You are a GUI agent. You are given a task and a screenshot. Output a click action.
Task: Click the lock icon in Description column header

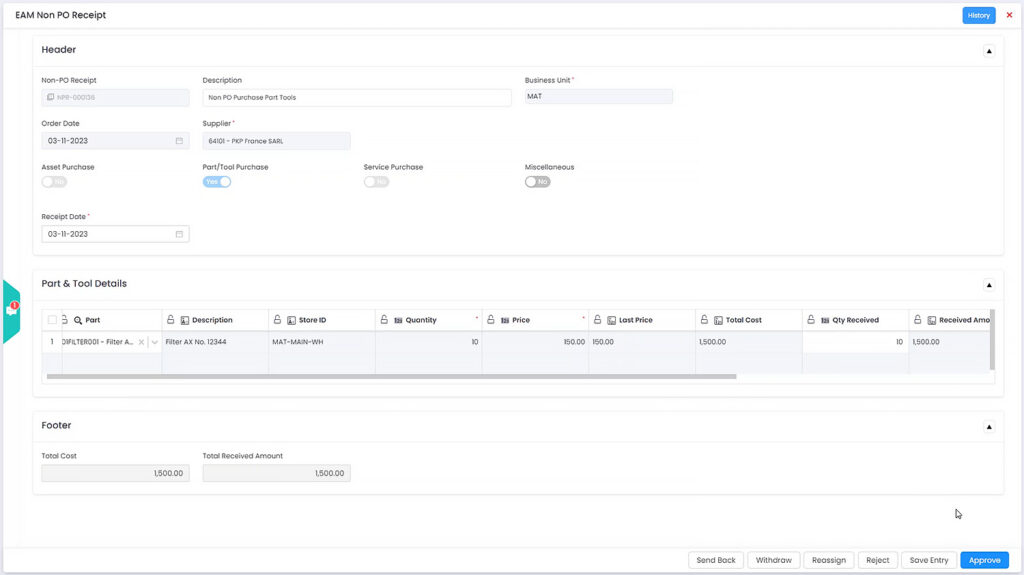tap(171, 320)
